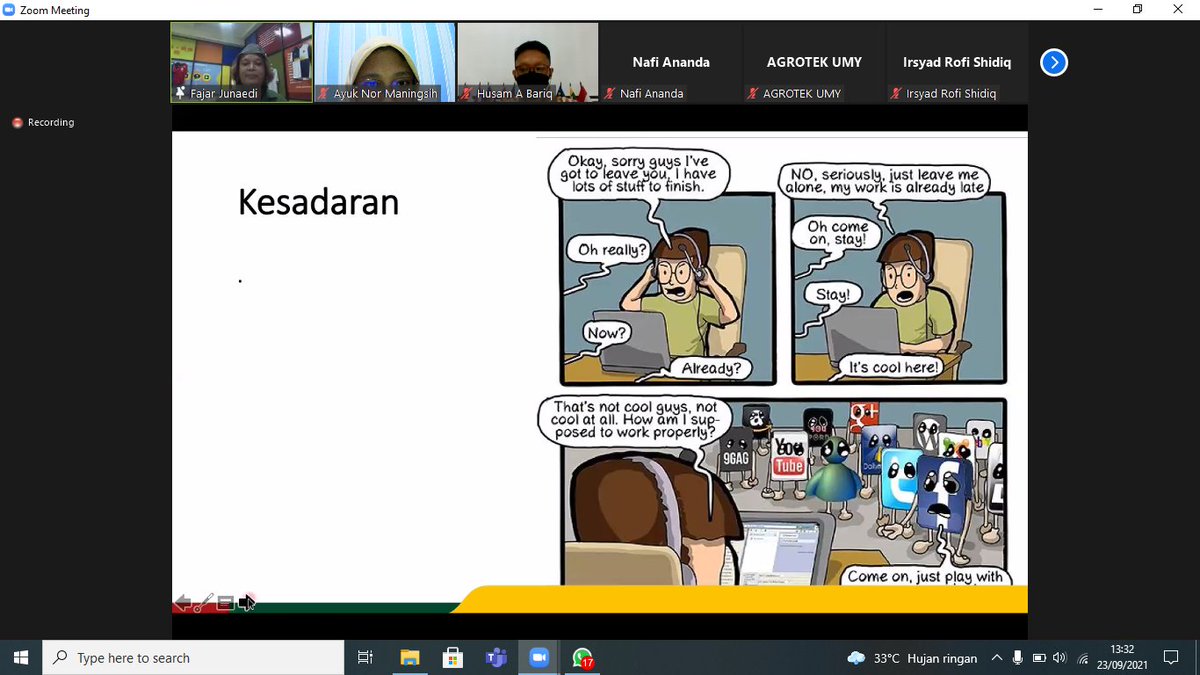Click the Zoom logo in the title bar
The image size is (1200, 675).
click(9, 10)
